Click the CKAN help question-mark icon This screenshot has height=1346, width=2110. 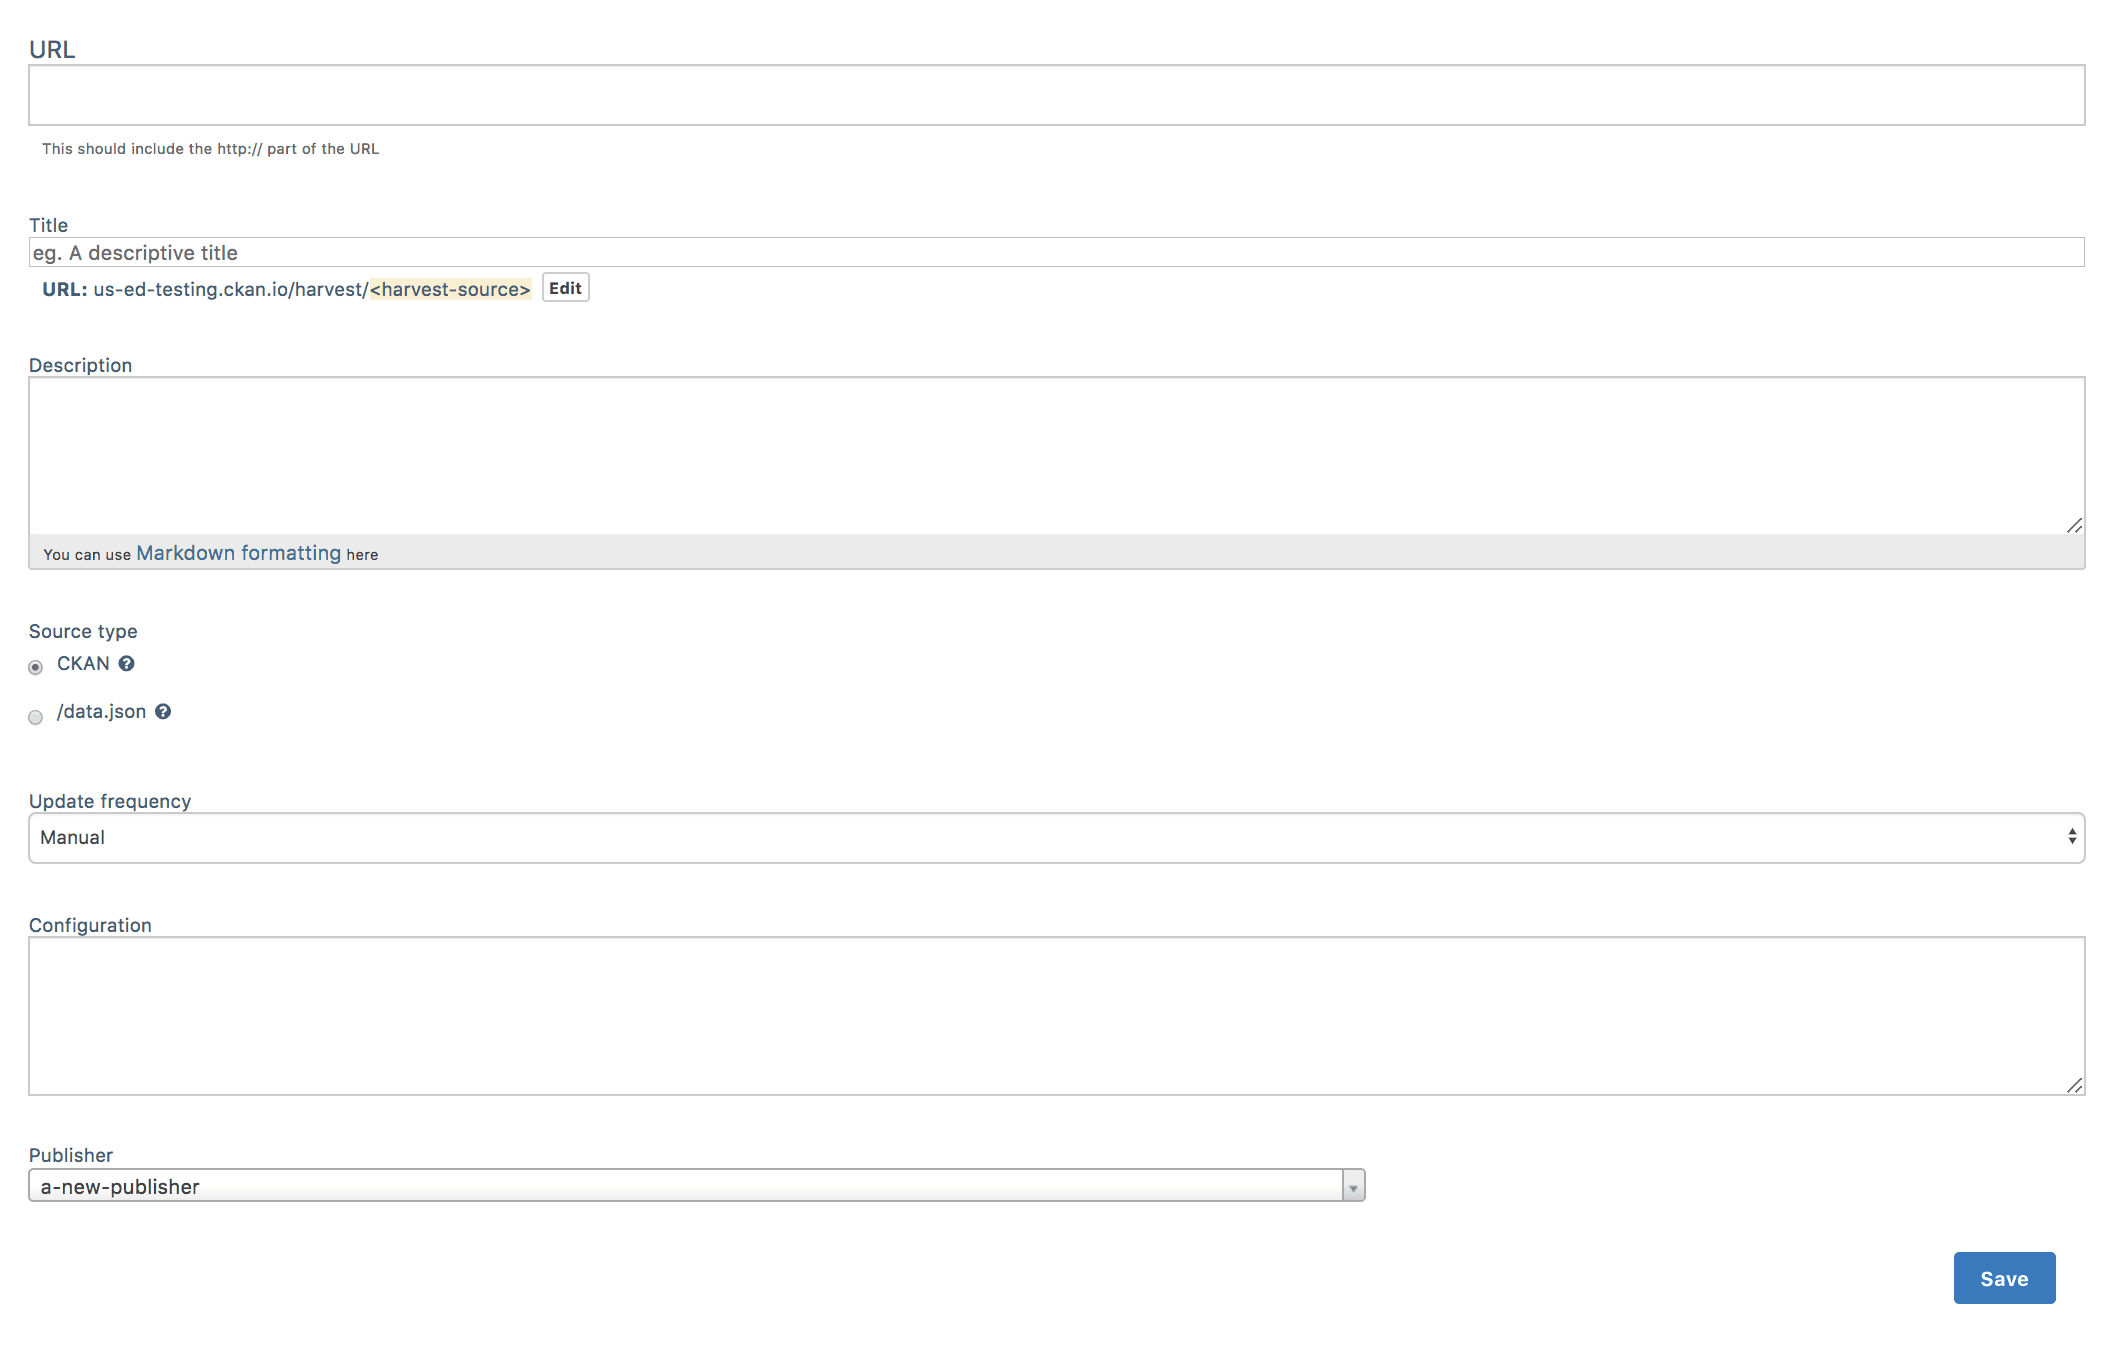126,663
